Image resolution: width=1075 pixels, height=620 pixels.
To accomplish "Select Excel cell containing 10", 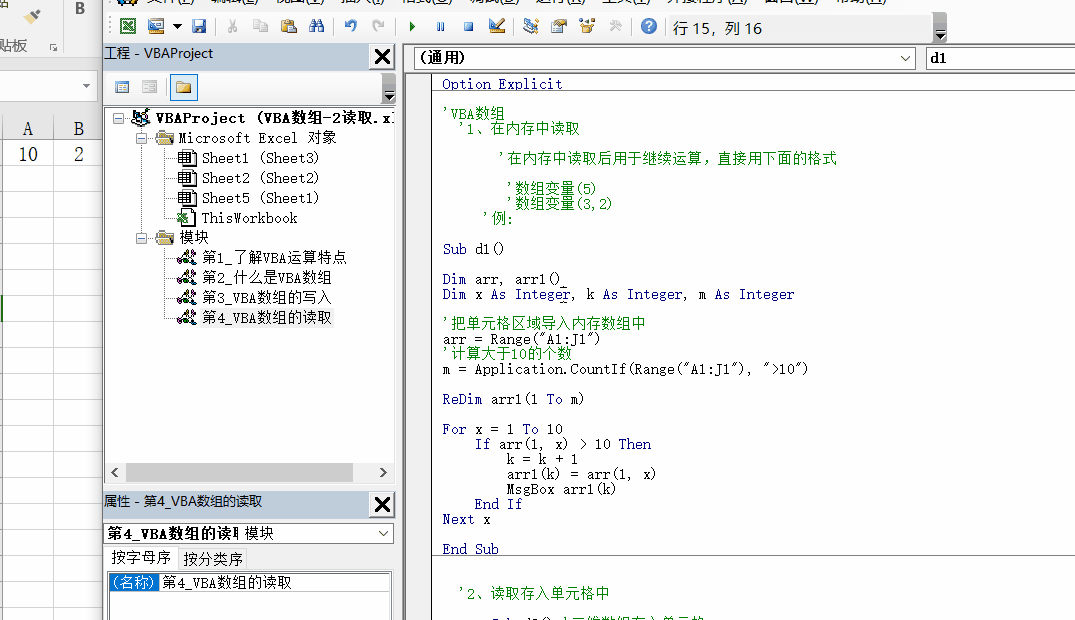I will coord(28,154).
